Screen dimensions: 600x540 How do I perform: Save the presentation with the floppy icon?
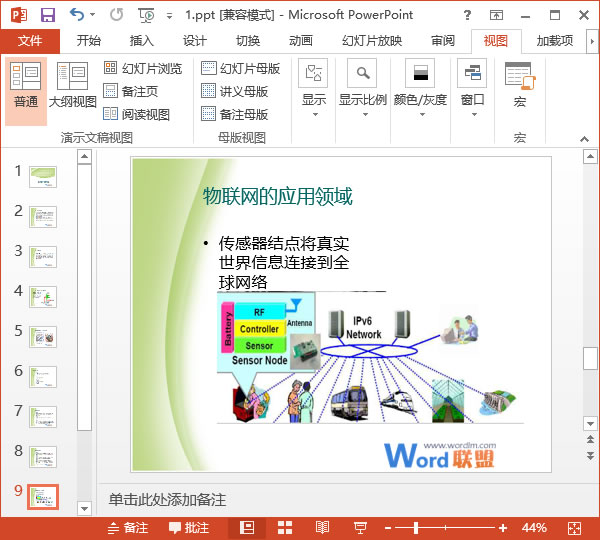pyautogui.click(x=48, y=15)
